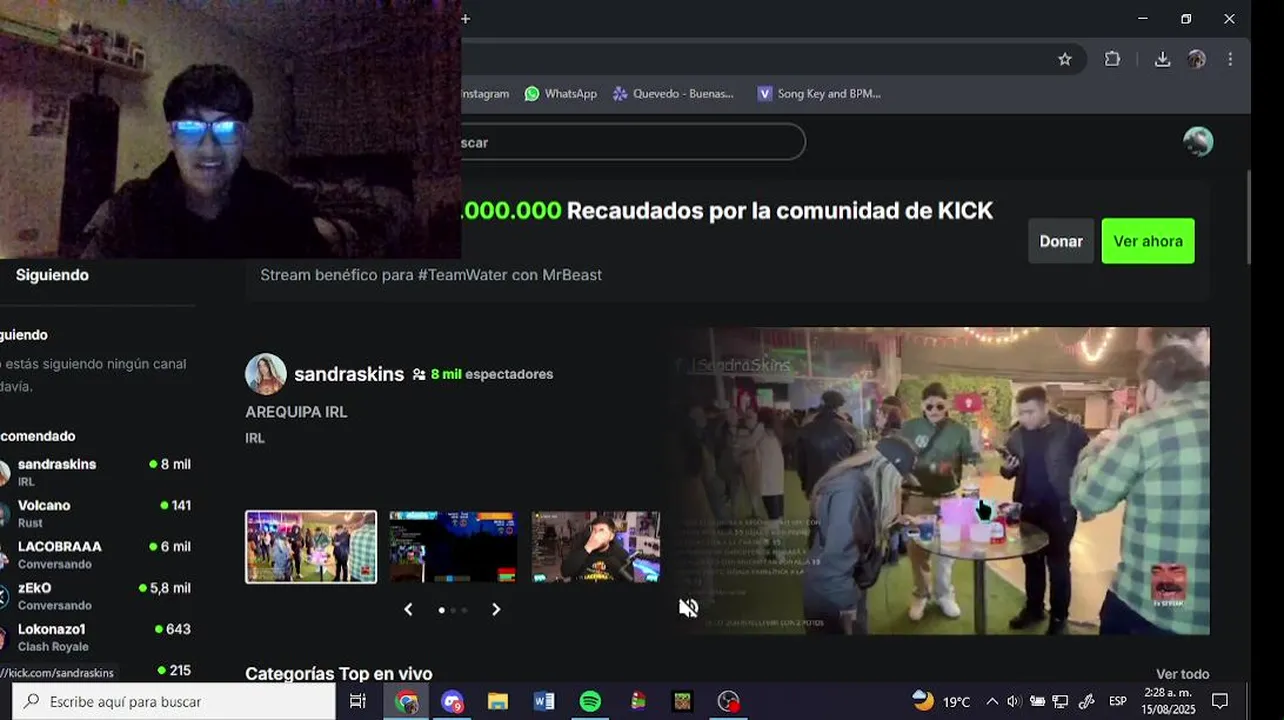Open the Chrome extensions puzzle icon

1112,59
